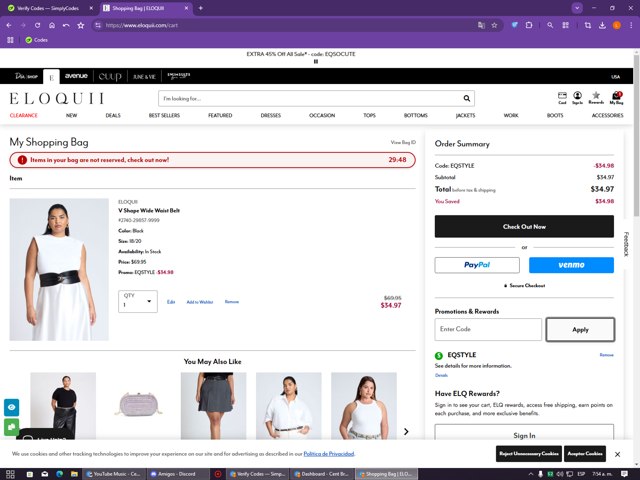This screenshot has width=640, height=480.
Task: Open the gray skirt recommendation thumbnail
Action: [213, 405]
